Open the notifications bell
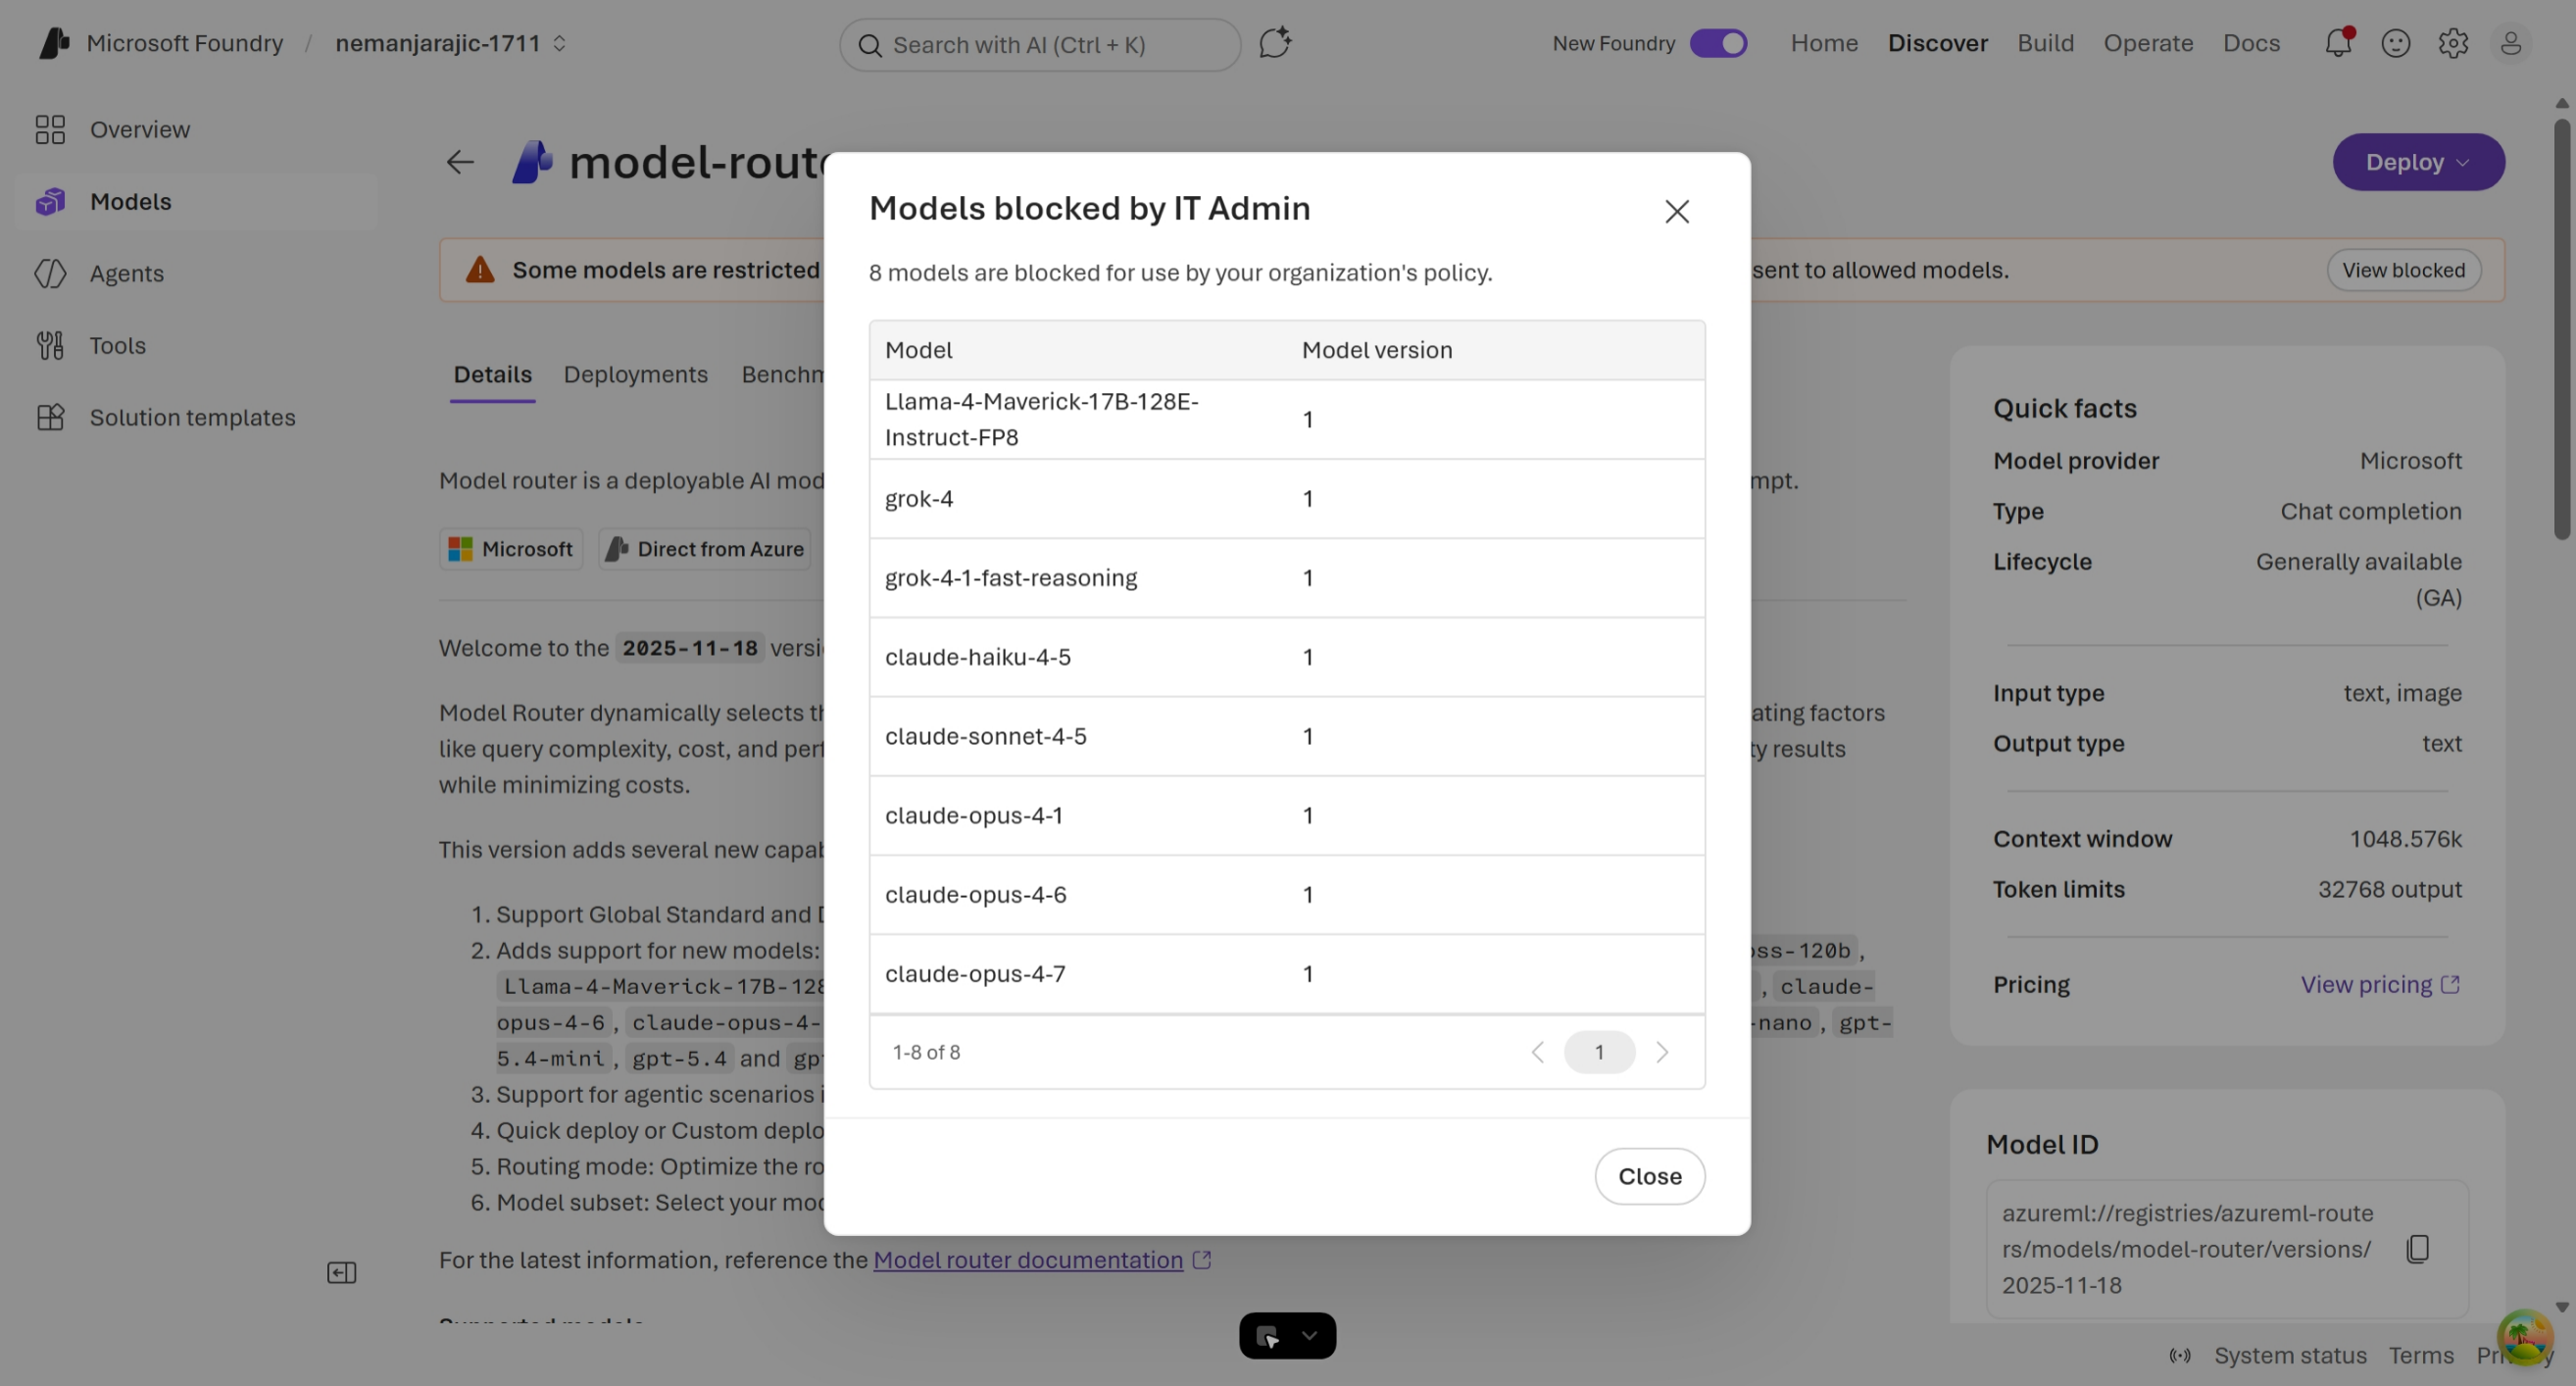The image size is (2576, 1386). coord(2338,43)
